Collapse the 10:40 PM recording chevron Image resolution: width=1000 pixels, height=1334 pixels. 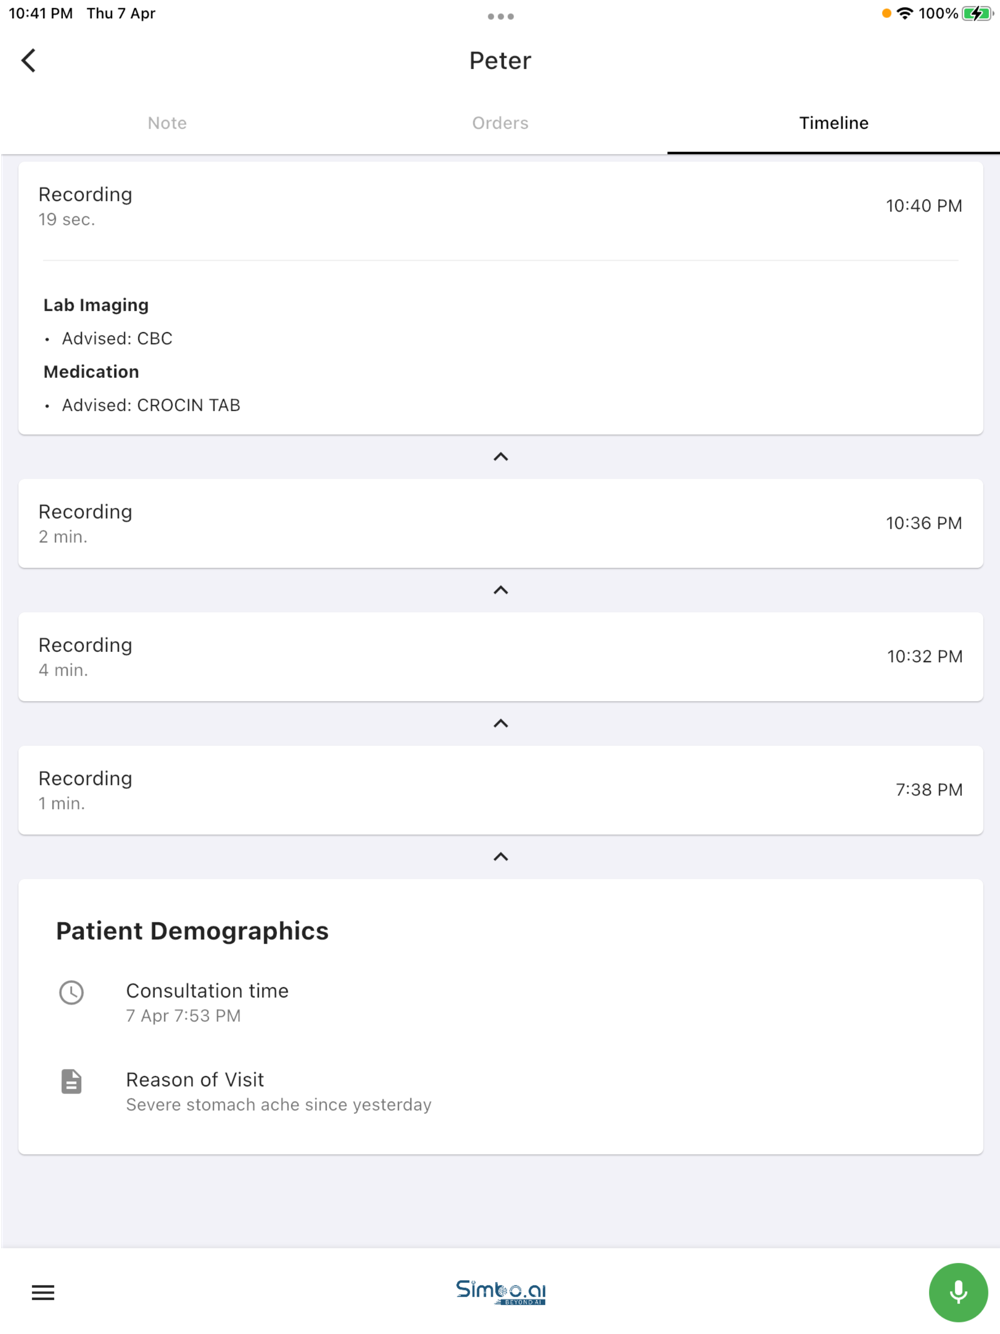click(x=501, y=457)
